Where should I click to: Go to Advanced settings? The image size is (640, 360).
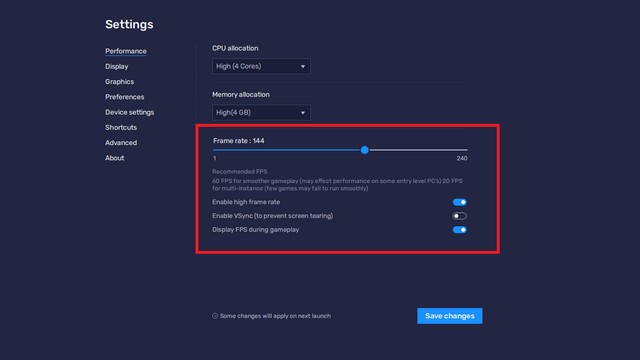pyautogui.click(x=121, y=142)
